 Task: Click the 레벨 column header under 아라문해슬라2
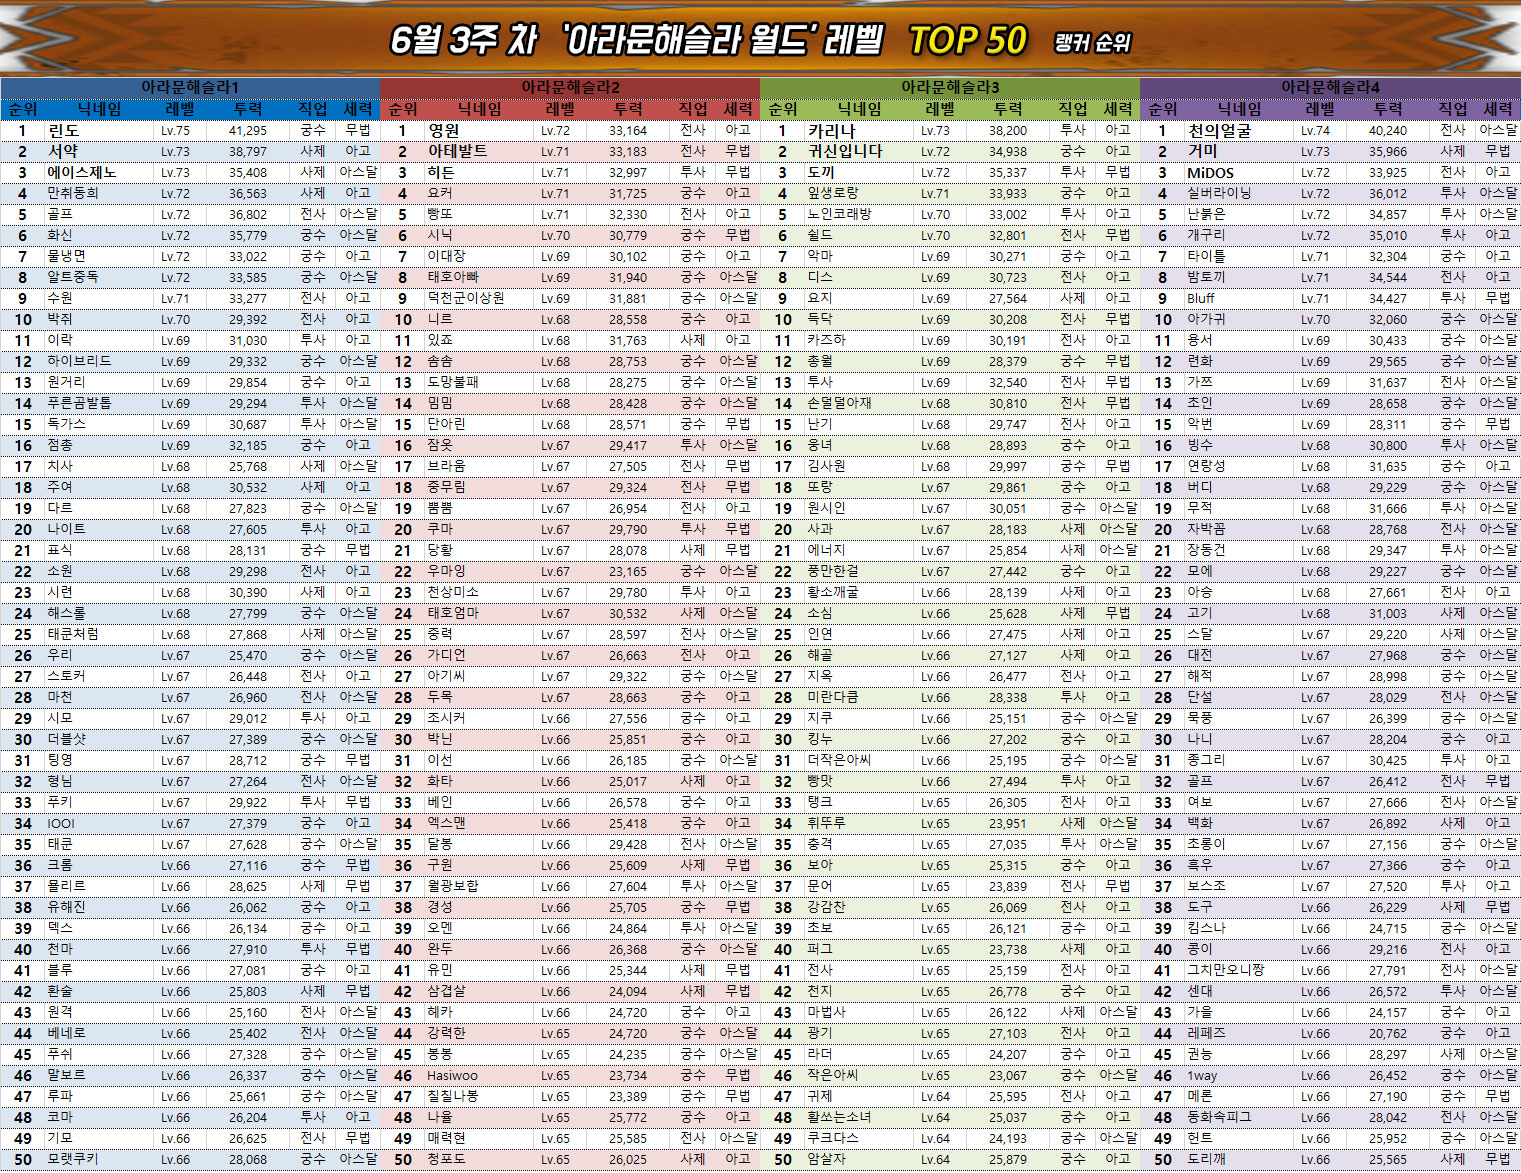pyautogui.click(x=560, y=109)
